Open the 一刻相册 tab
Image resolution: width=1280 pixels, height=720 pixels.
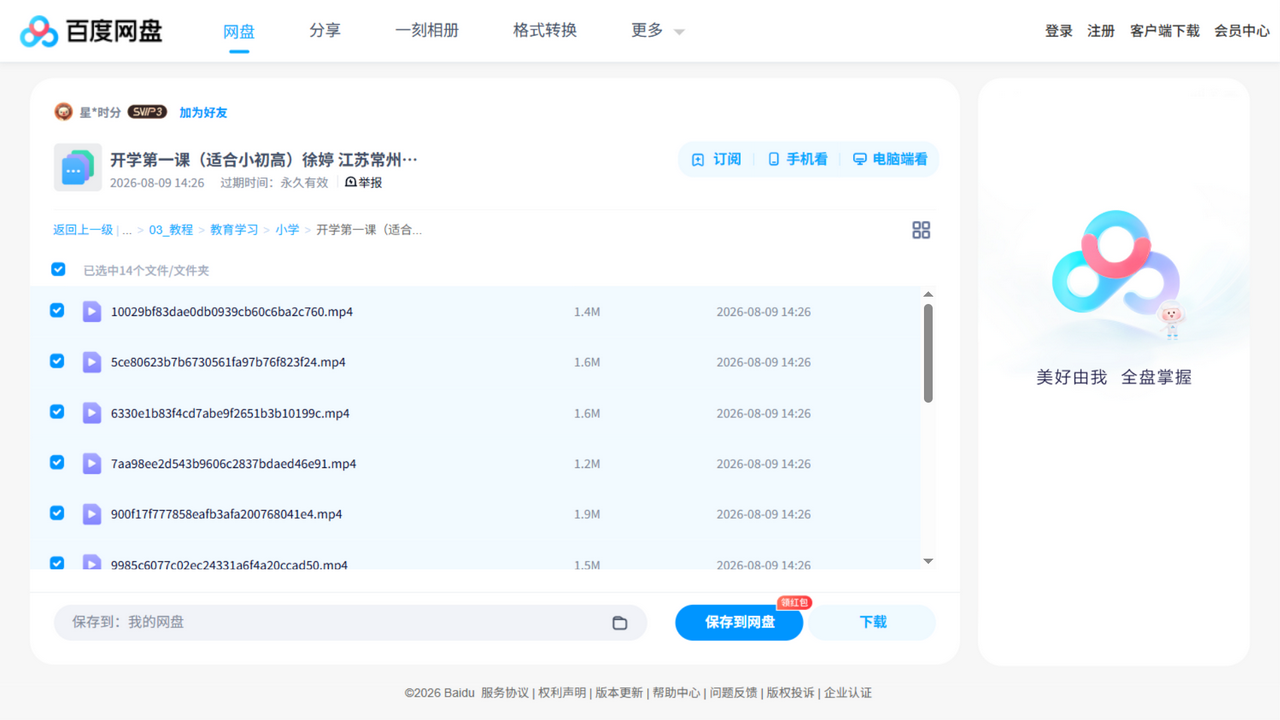tap(427, 31)
